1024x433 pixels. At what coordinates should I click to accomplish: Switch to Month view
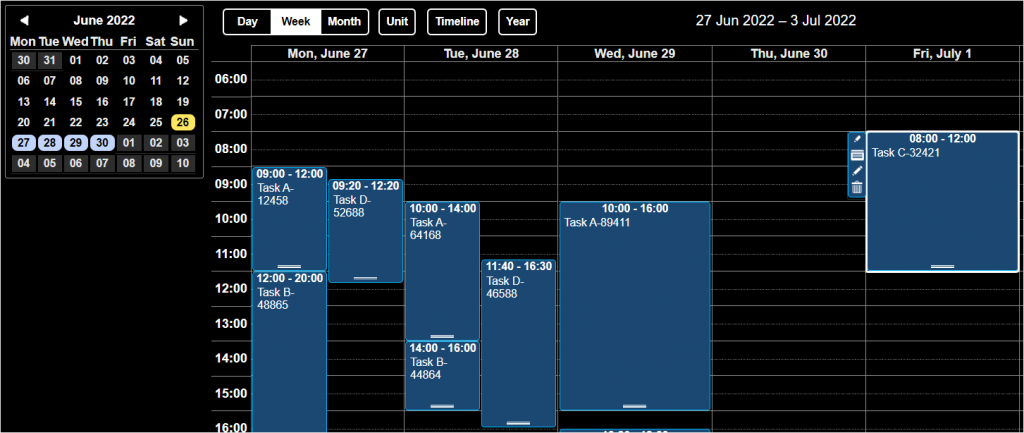344,22
